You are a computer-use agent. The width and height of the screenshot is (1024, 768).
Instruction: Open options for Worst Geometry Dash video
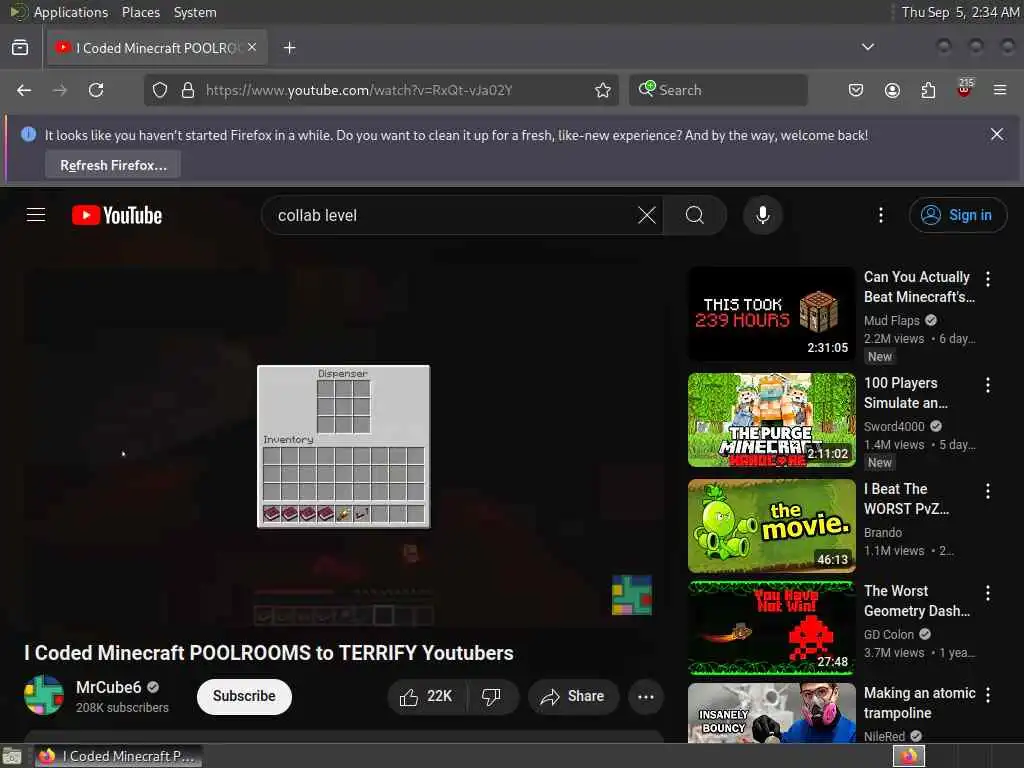(988, 592)
